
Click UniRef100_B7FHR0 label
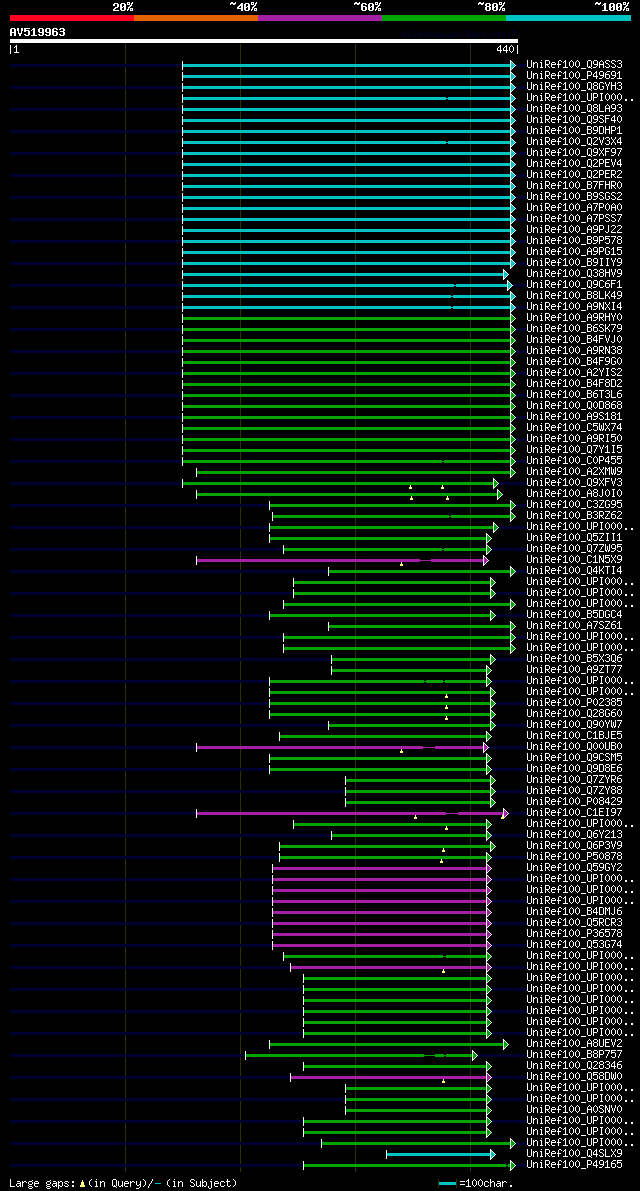tap(574, 186)
